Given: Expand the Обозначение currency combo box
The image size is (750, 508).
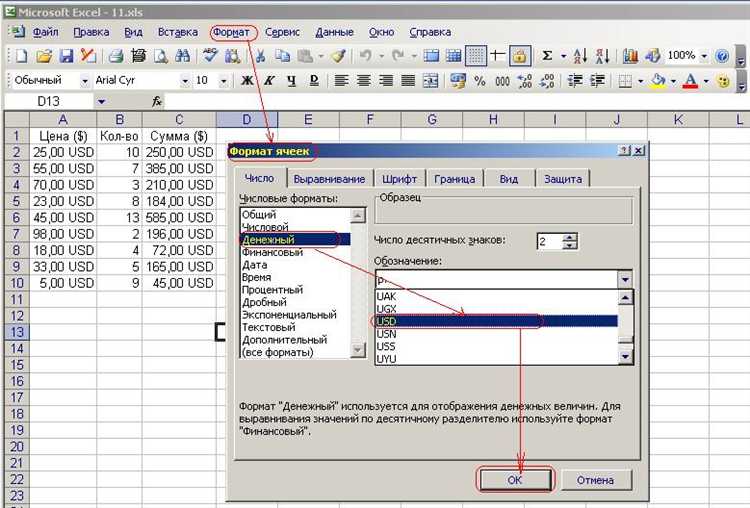Looking at the screenshot, I should click(625, 279).
